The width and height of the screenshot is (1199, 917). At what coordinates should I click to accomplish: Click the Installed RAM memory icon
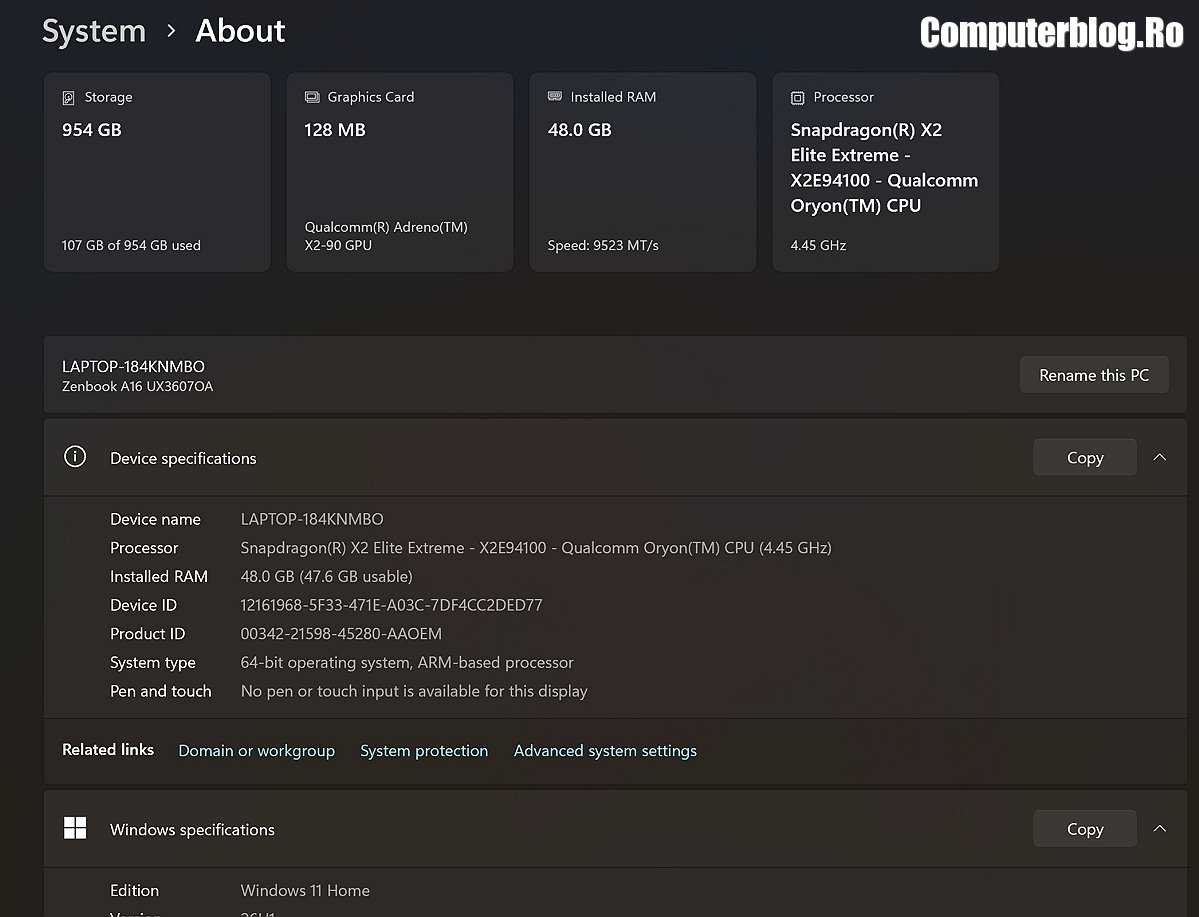click(x=554, y=97)
